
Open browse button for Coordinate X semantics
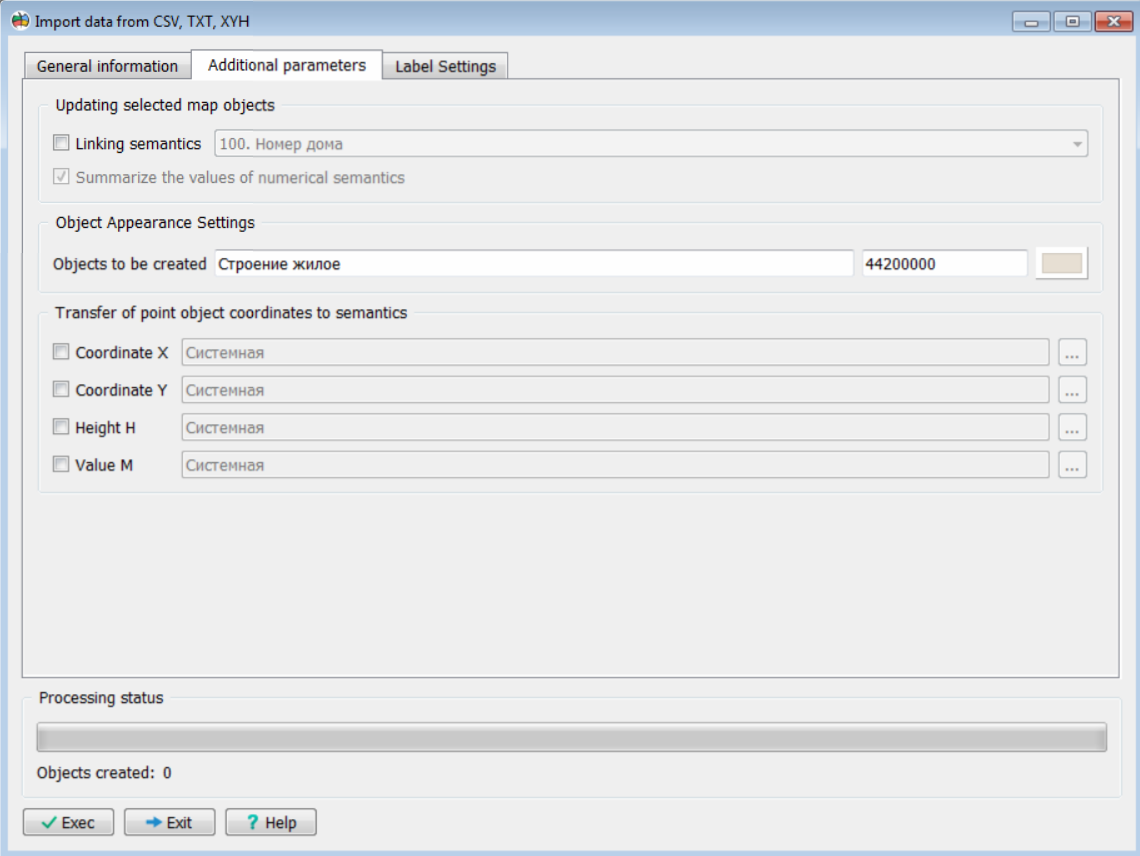point(1072,353)
